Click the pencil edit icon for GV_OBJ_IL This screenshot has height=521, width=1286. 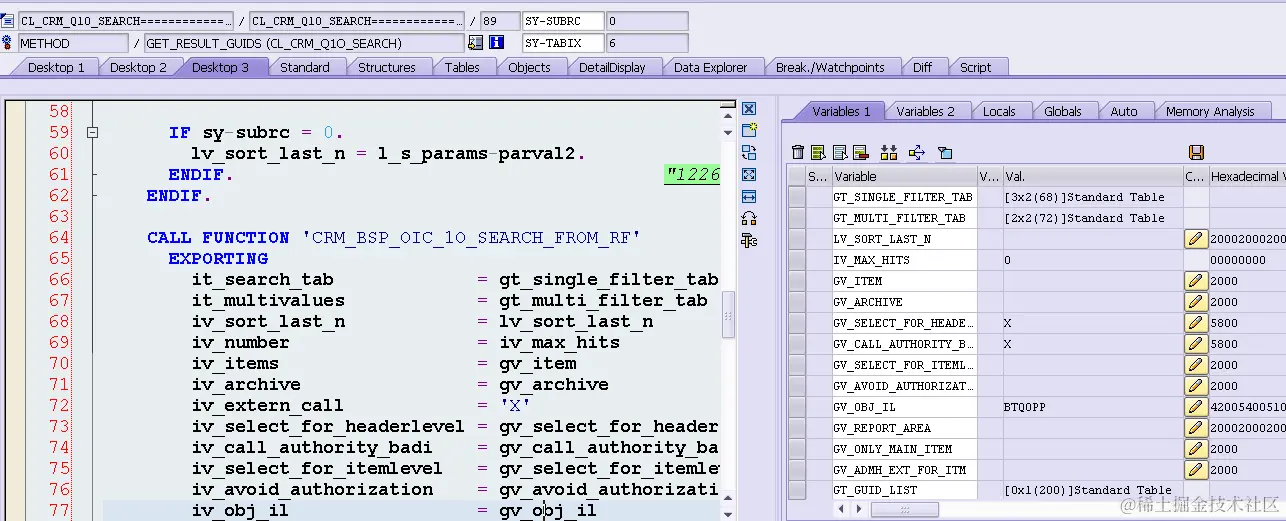1195,407
